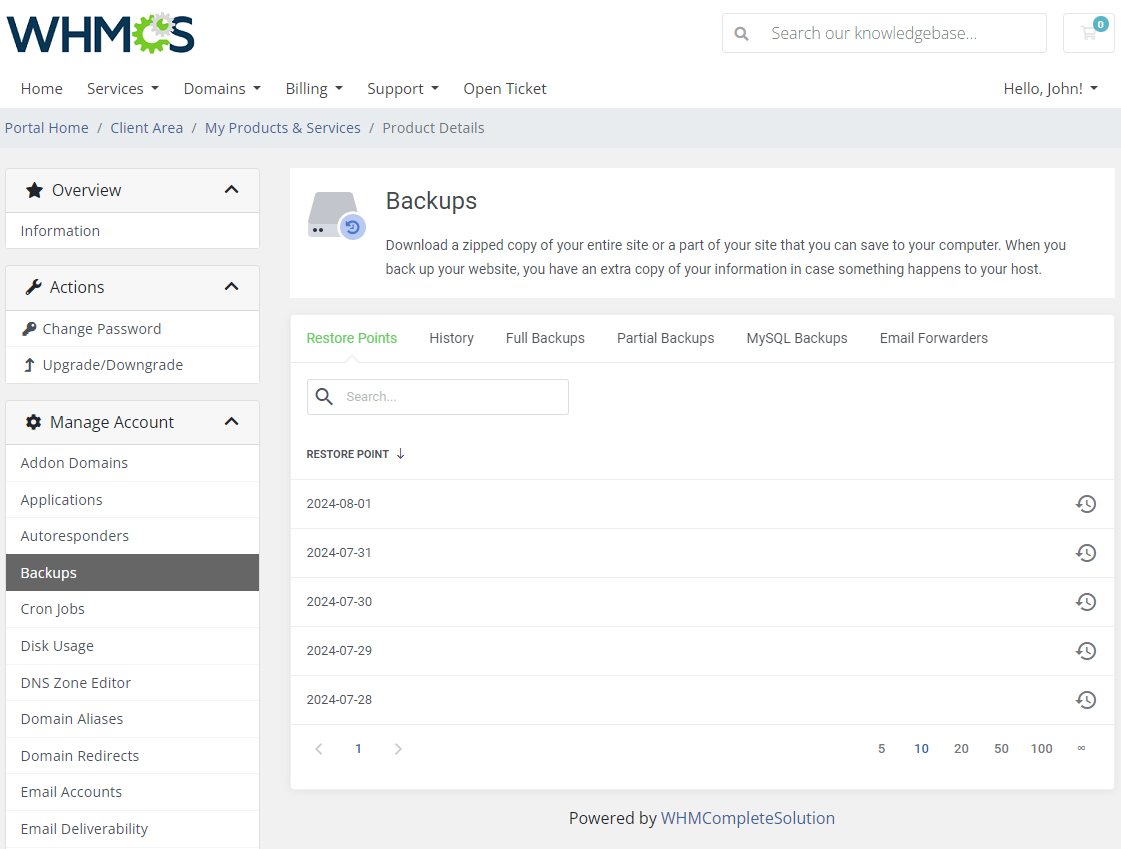Image resolution: width=1121 pixels, height=849 pixels.
Task: Open Disk Usage in sidebar
Action: 132,646
